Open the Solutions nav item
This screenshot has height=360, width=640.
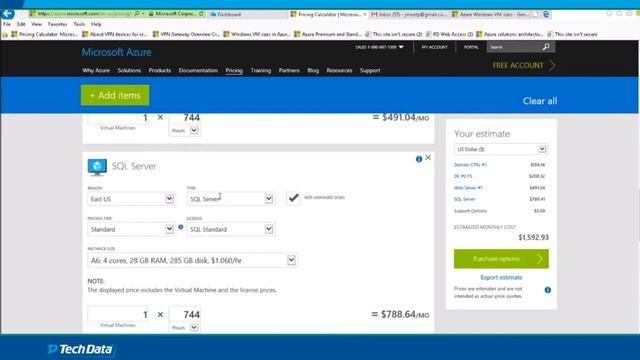point(129,70)
